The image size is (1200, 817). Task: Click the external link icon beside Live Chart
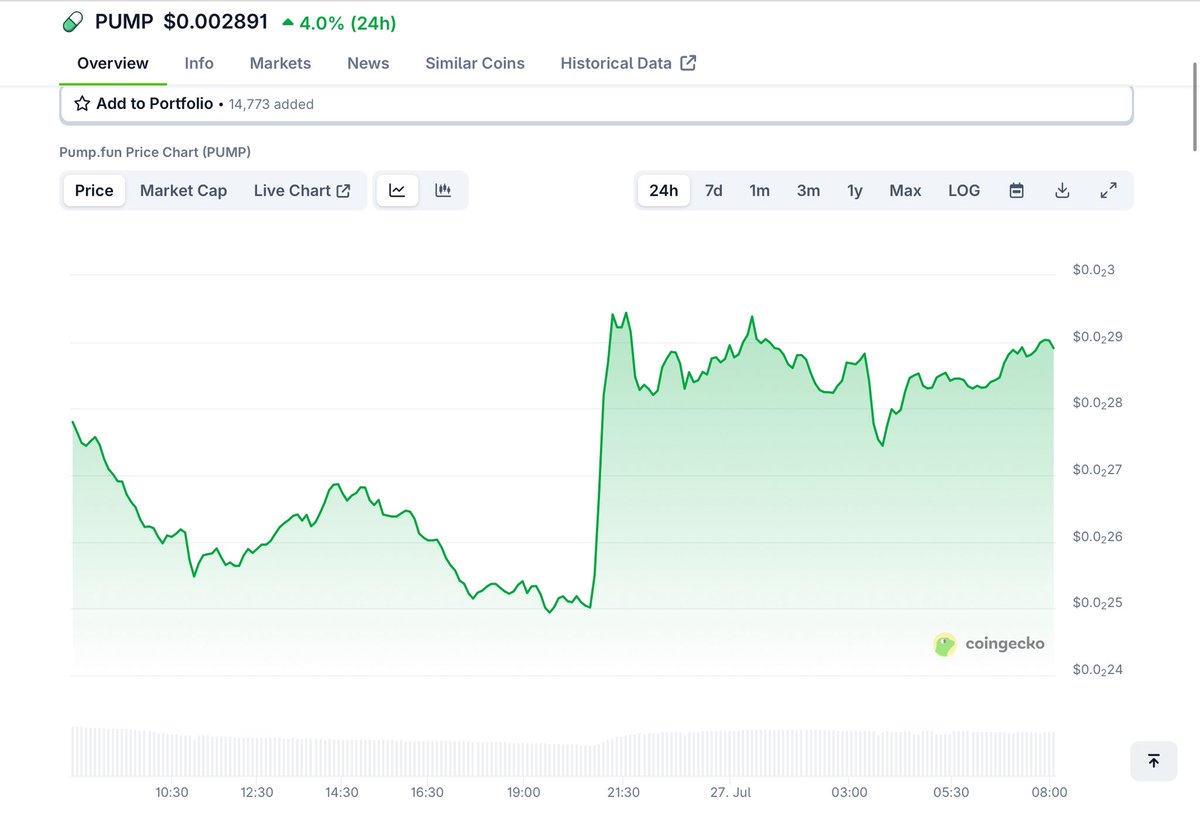(x=343, y=191)
